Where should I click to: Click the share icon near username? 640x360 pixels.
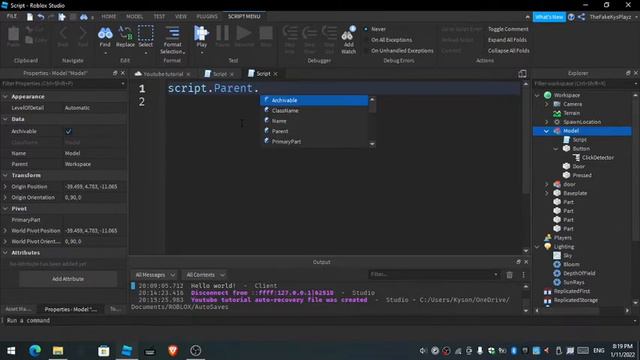(x=582, y=17)
